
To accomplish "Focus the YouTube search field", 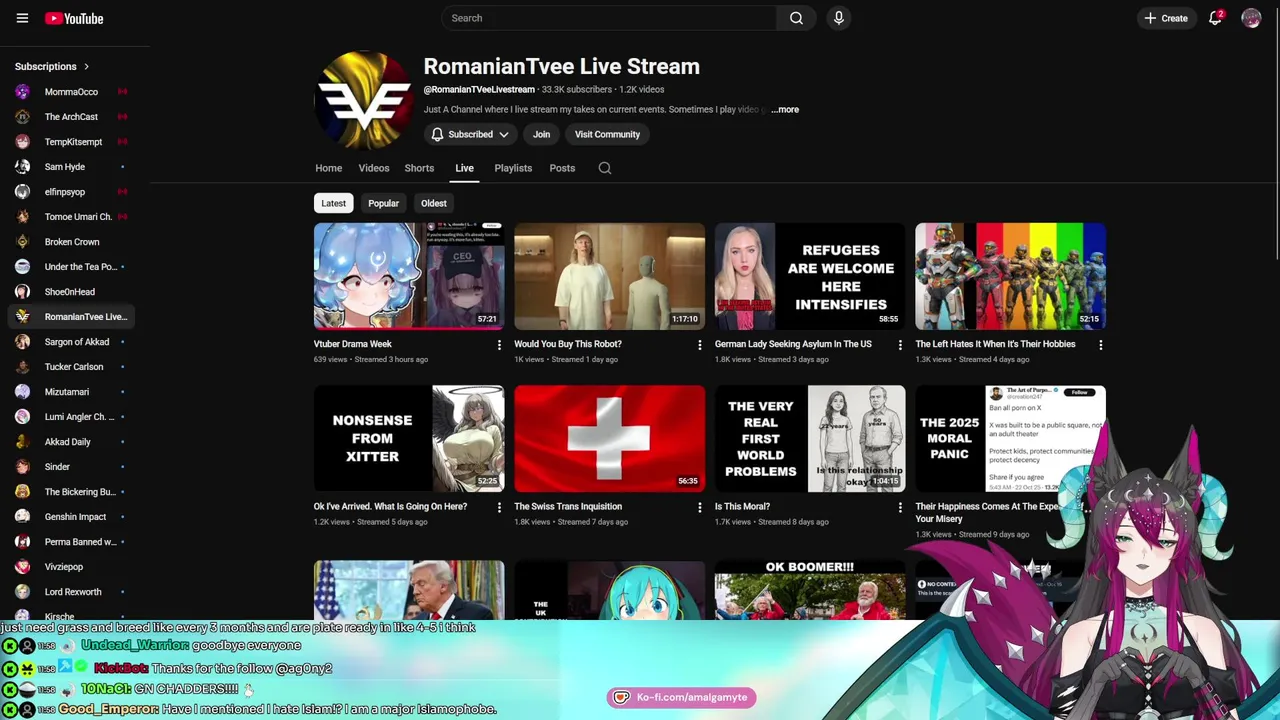I will tap(609, 18).
